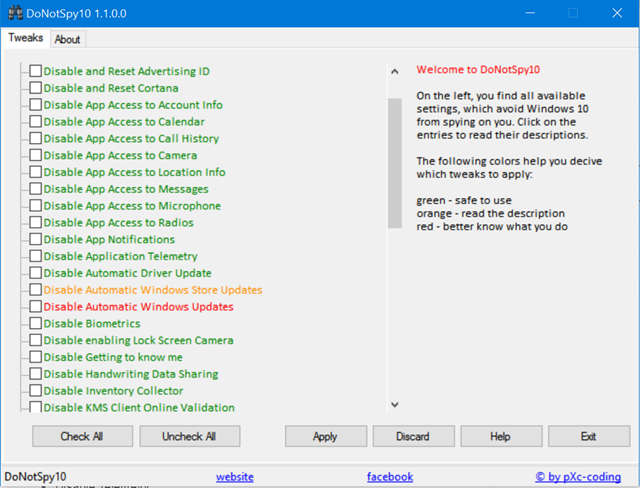Select the Disable Biometrics entry text

pos(92,324)
